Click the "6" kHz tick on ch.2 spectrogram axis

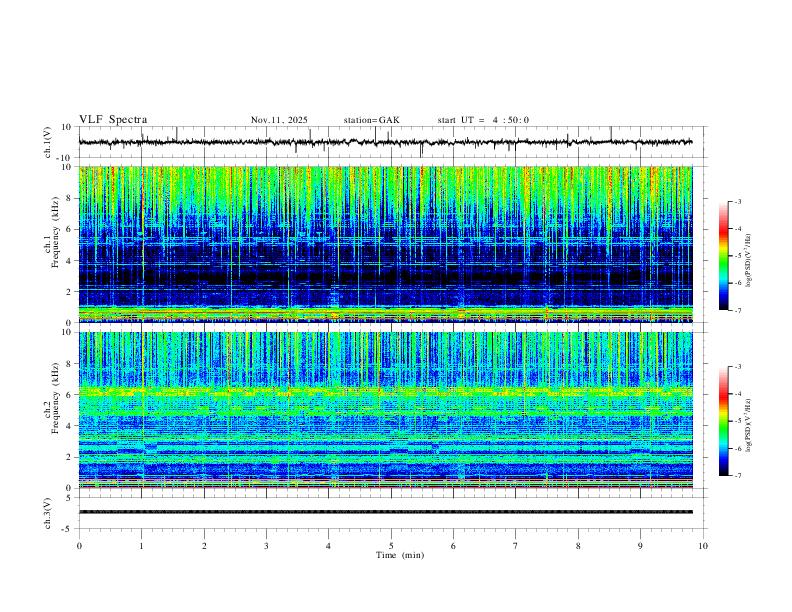pos(70,395)
